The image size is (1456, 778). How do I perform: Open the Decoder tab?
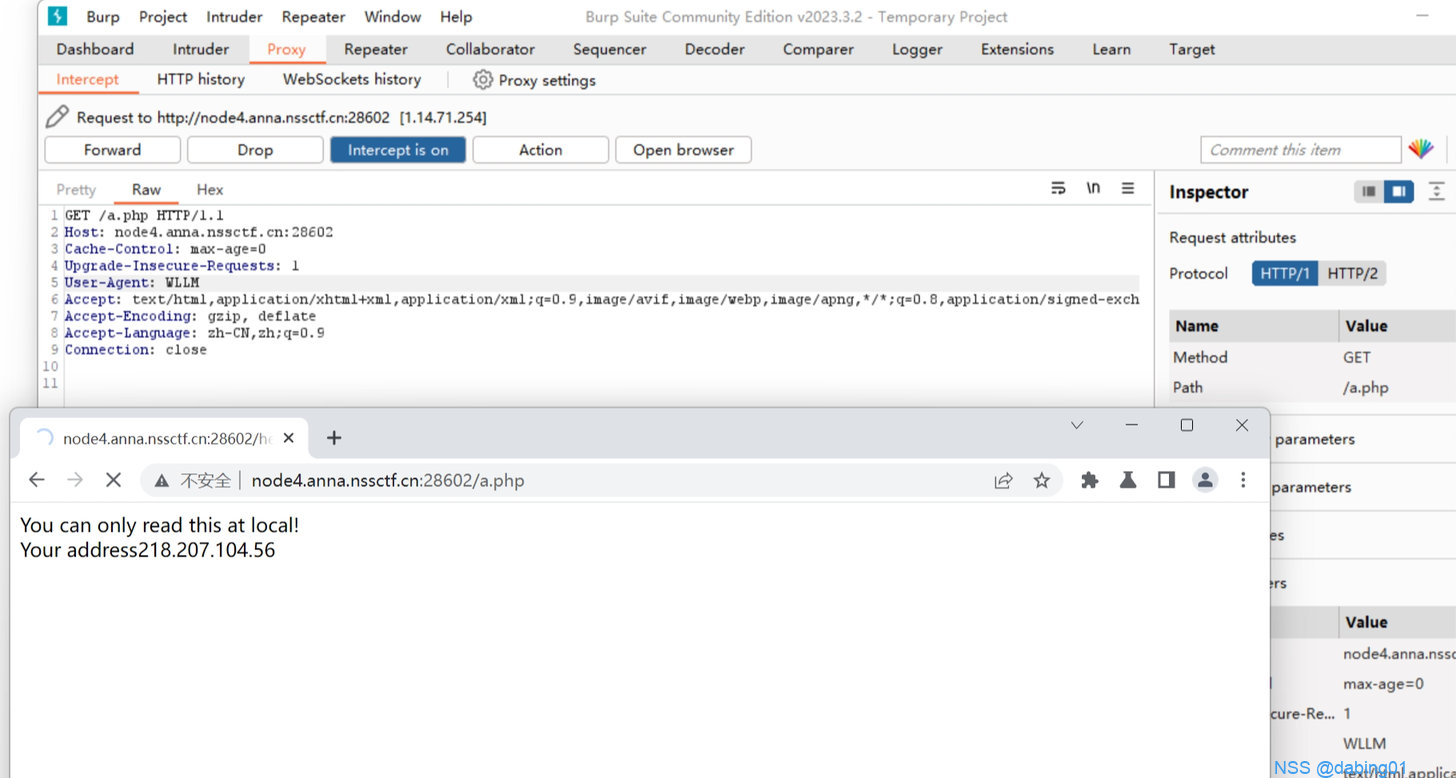pyautogui.click(x=715, y=49)
